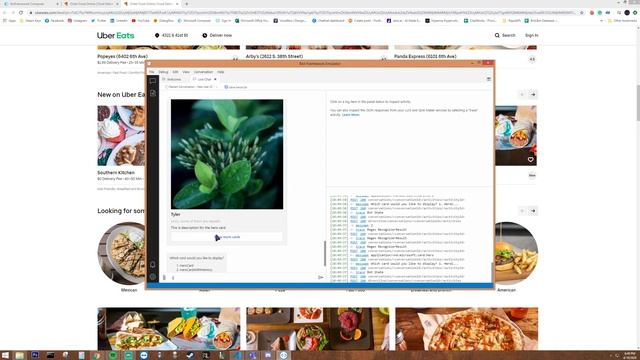Image resolution: width=640 pixels, height=360 pixels.
Task: Click the more cards button on hero card
Action: tap(227, 237)
